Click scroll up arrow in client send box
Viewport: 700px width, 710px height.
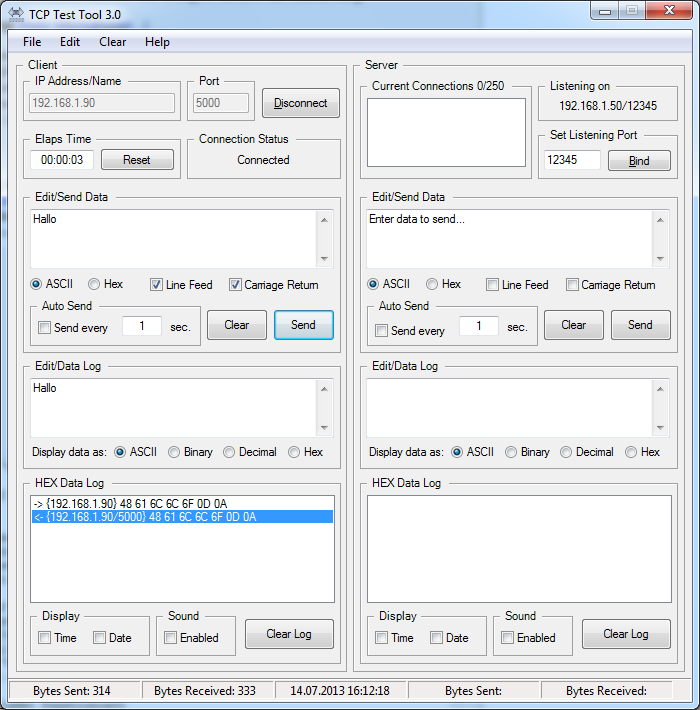(x=324, y=220)
